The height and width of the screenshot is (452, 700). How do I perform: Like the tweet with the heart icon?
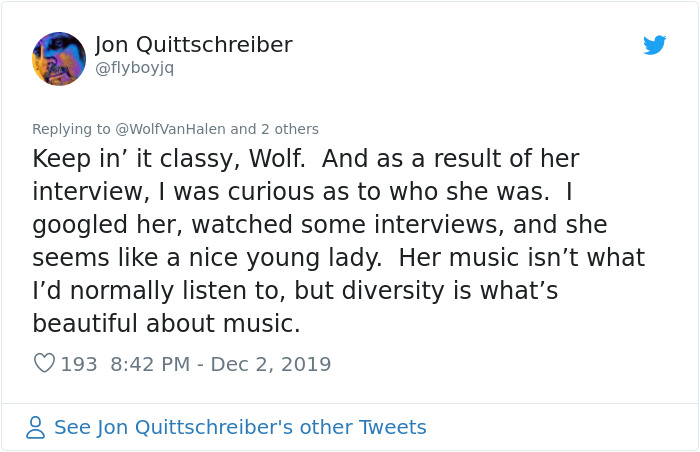44,364
